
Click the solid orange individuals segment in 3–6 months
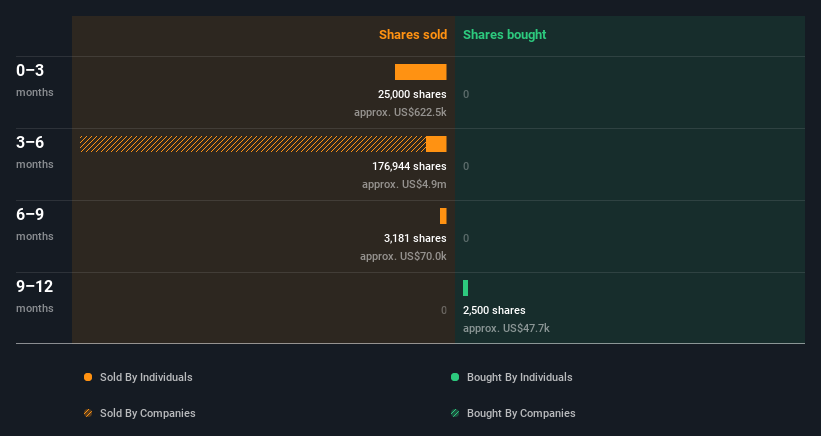(436, 144)
